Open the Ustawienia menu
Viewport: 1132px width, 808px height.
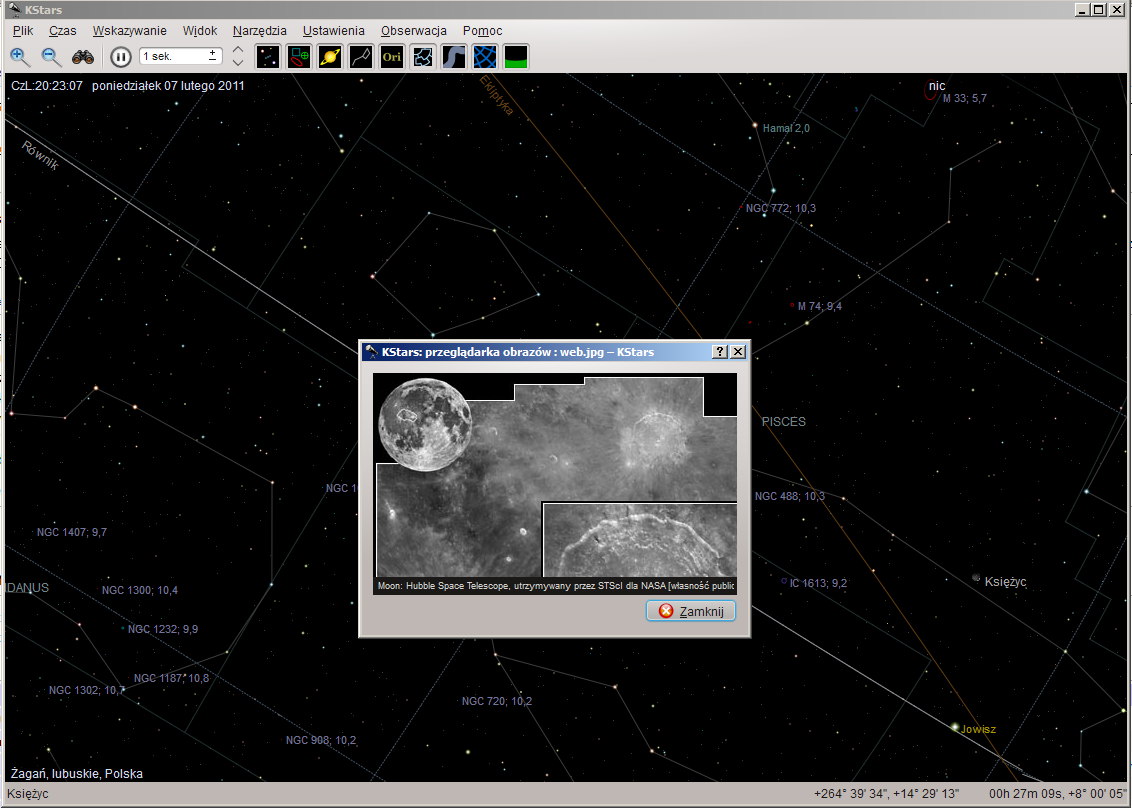[334, 31]
